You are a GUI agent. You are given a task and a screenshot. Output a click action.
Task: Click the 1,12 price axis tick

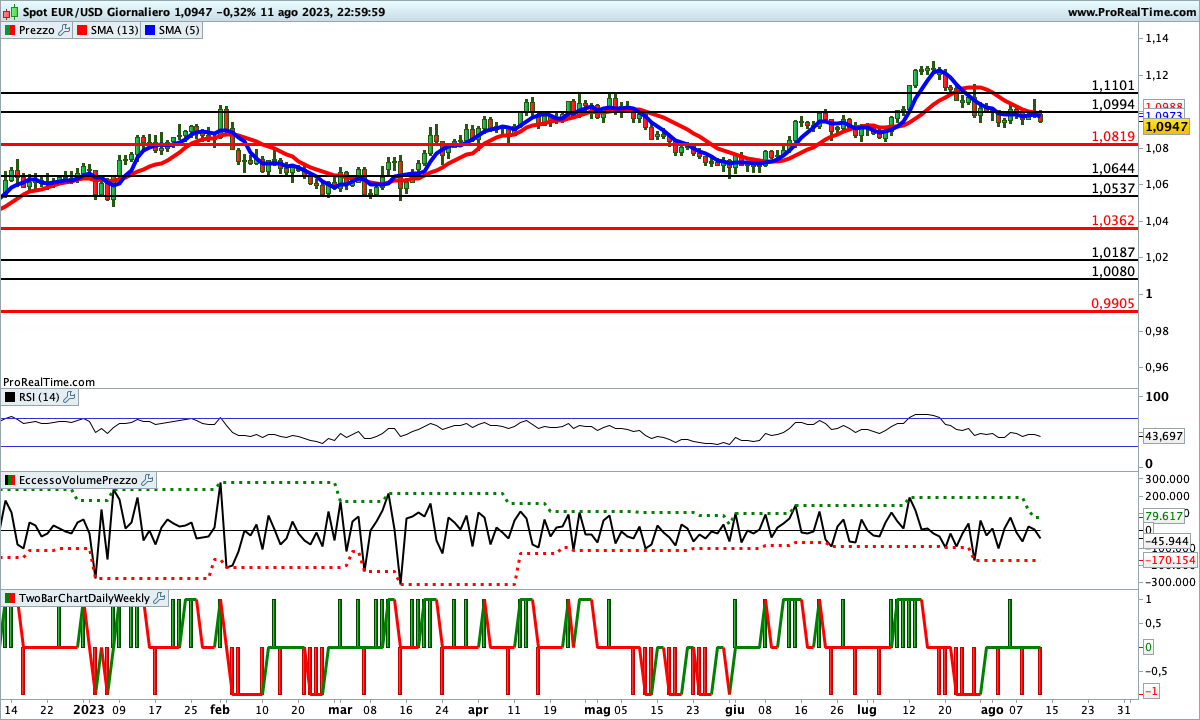point(1157,75)
